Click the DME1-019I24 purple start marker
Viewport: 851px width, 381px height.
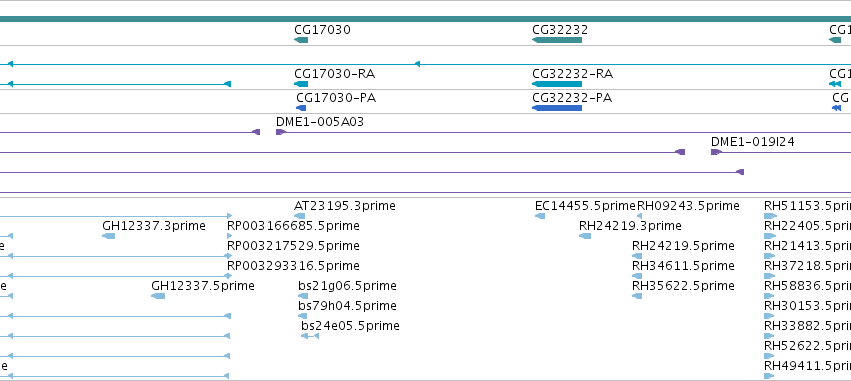[x=716, y=152]
